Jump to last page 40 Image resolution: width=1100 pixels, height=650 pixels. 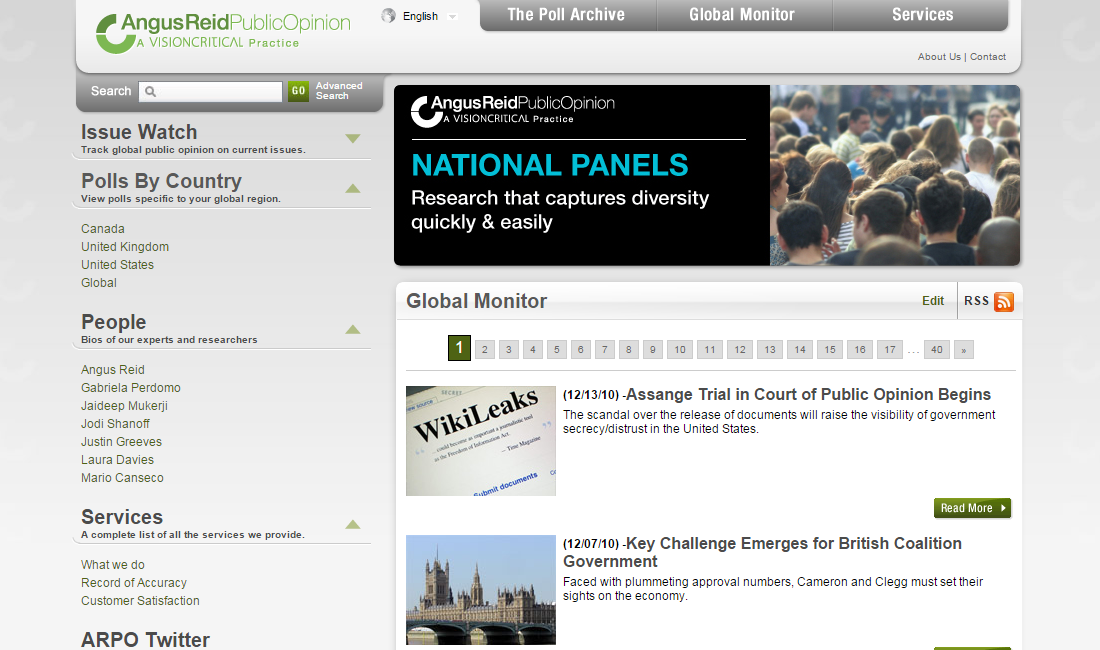[x=937, y=349]
